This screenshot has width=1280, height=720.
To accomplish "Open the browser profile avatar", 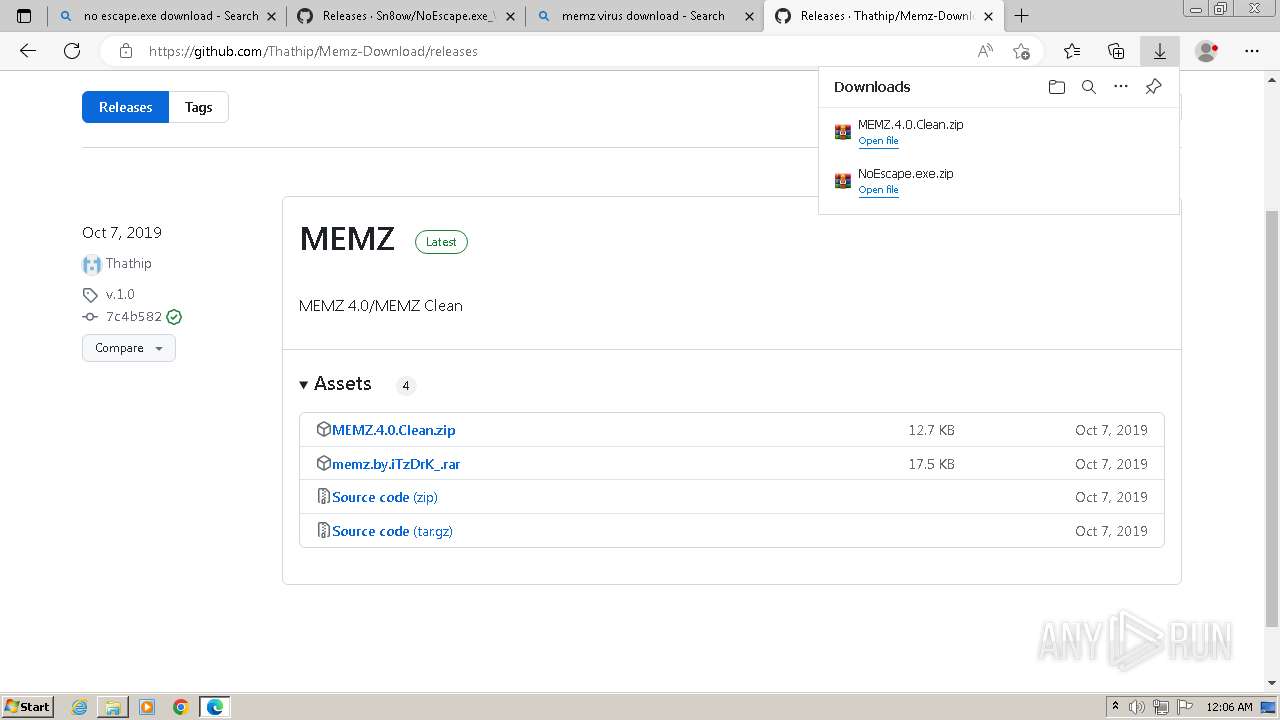I will [1207, 51].
